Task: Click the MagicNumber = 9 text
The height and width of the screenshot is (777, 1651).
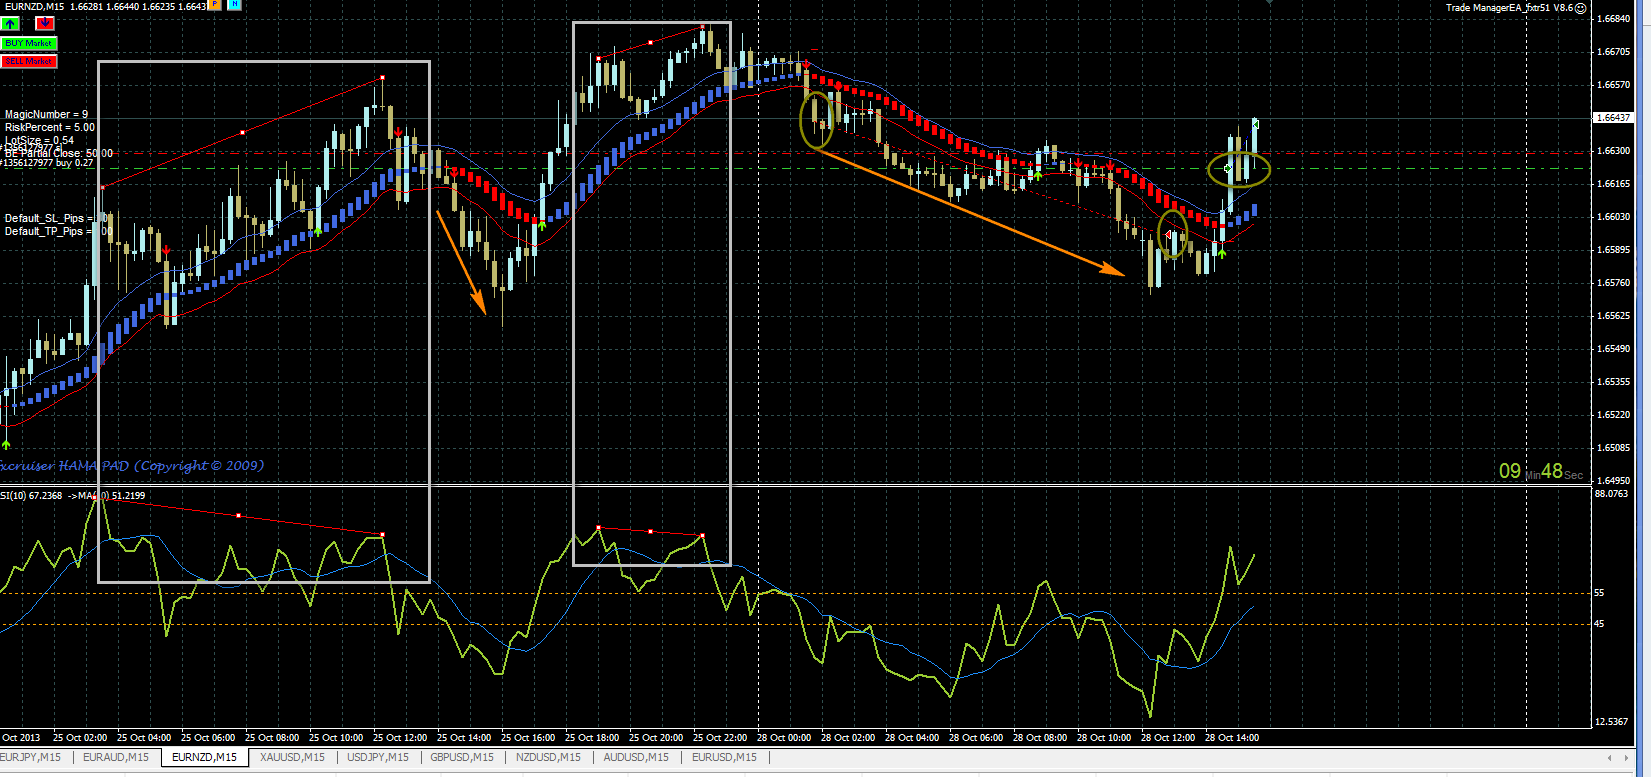Action: click(x=46, y=115)
